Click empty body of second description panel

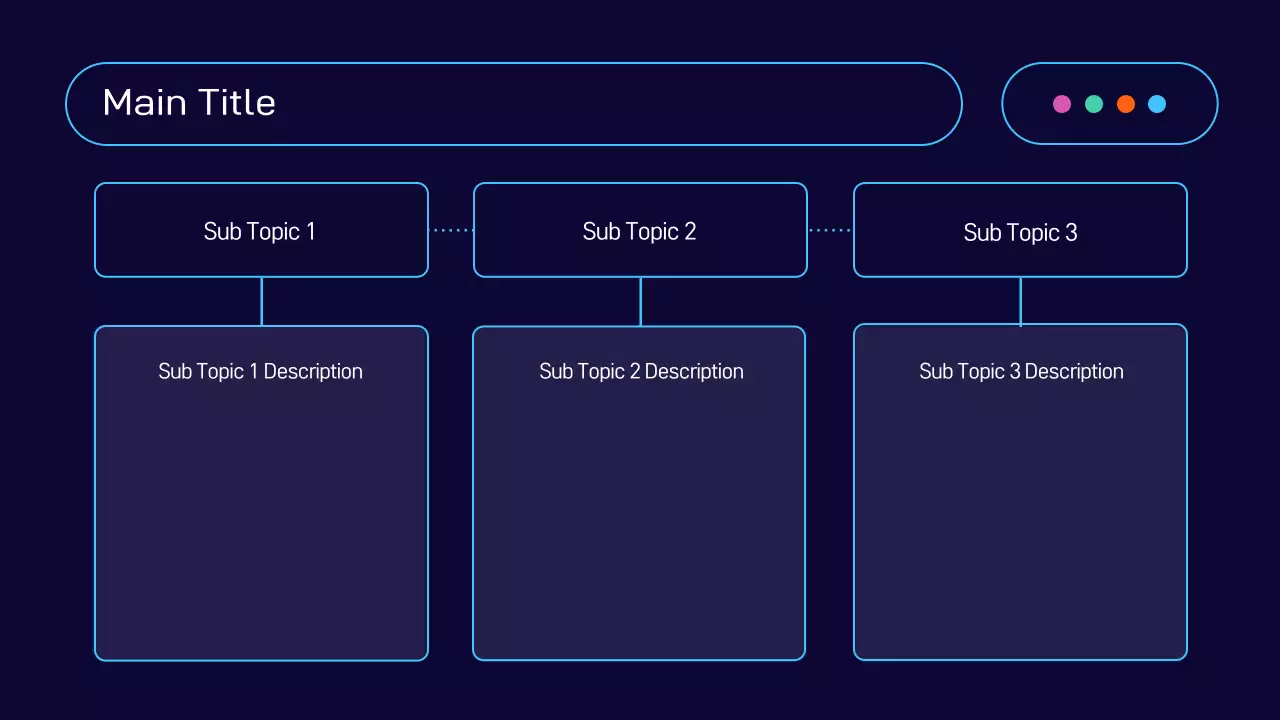pos(639,520)
